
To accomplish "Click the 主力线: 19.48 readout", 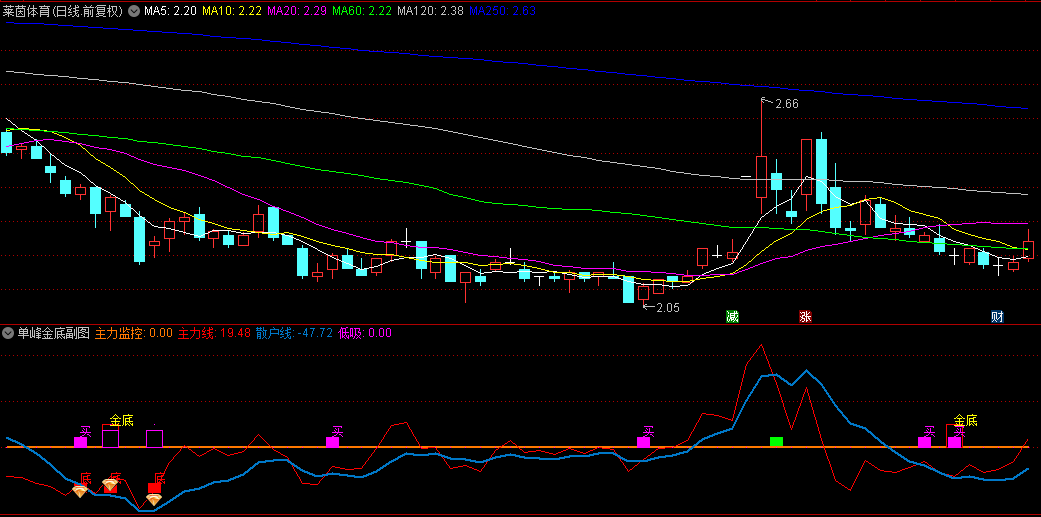I will (215, 333).
